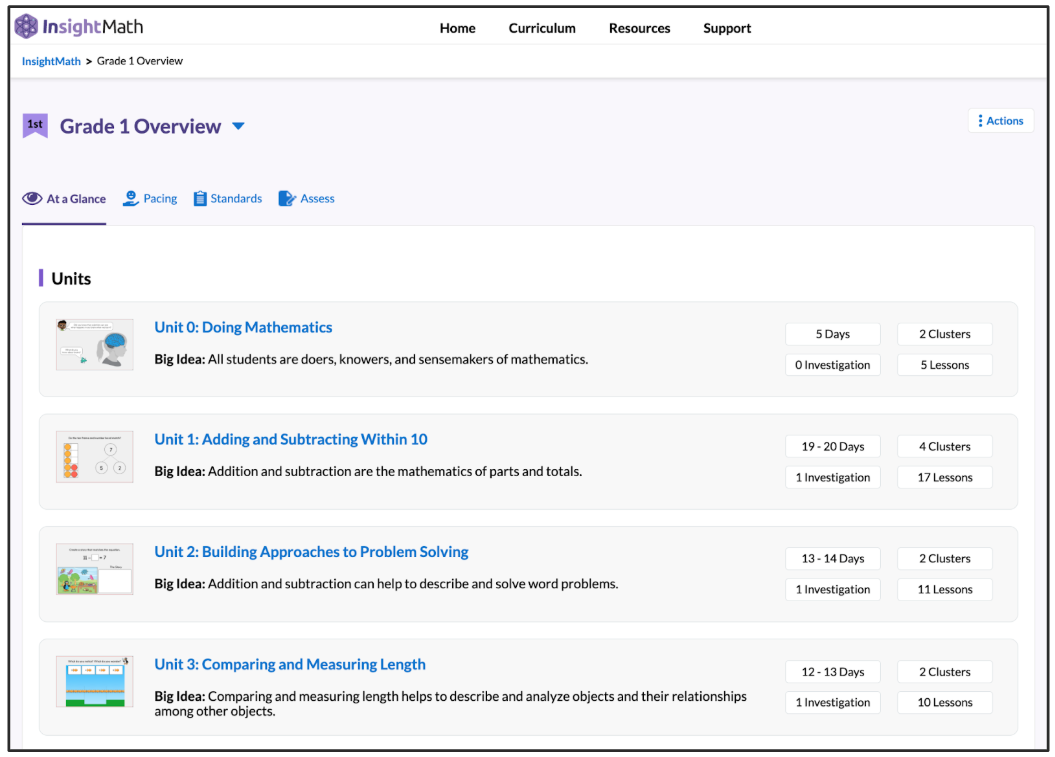Click the Standards clipboard icon
Image resolution: width=1055 pixels, height=757 pixels.
tap(200, 199)
